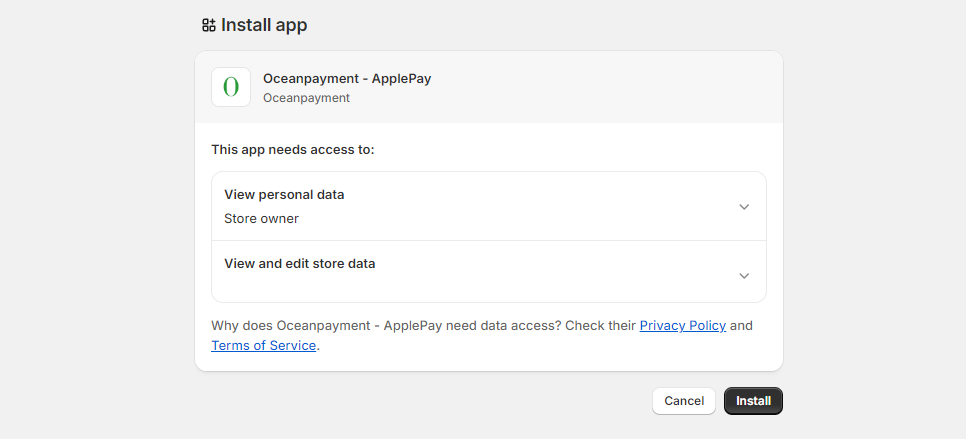Open the Privacy Policy link
966x439 pixels.
682,326
